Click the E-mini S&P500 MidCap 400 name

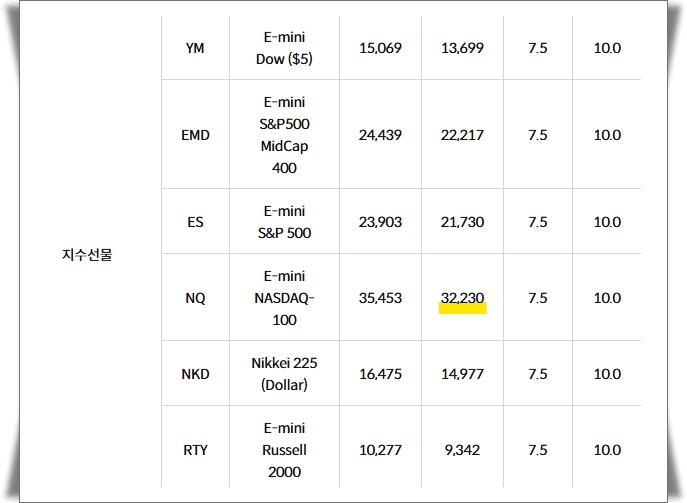284,135
